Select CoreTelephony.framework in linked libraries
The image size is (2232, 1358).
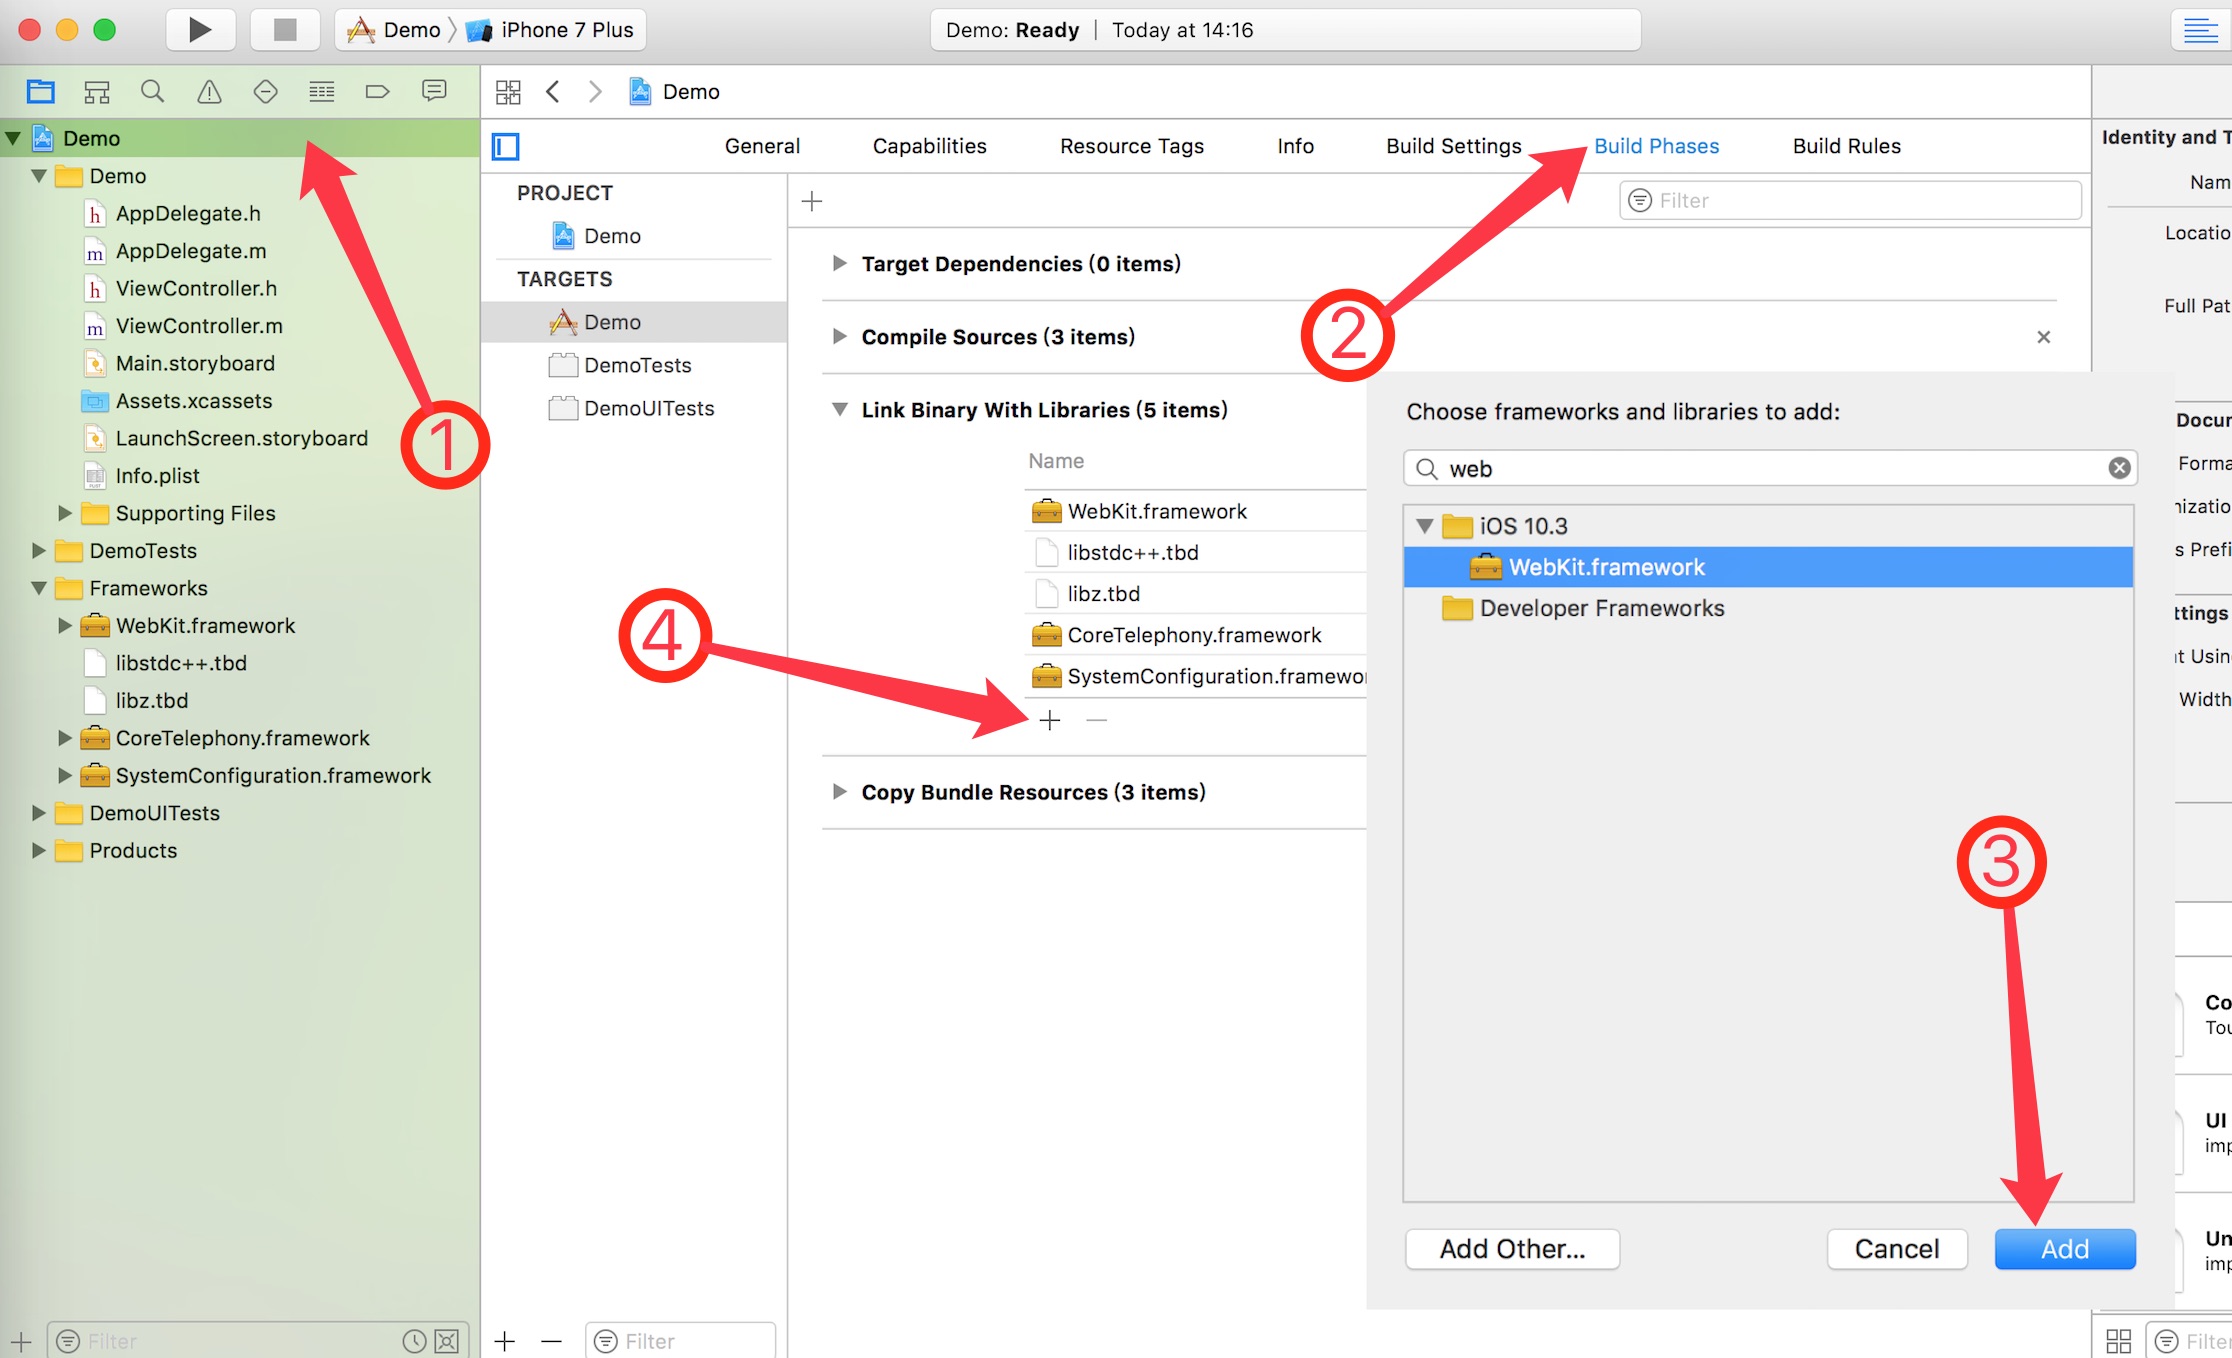pyautogui.click(x=1195, y=635)
